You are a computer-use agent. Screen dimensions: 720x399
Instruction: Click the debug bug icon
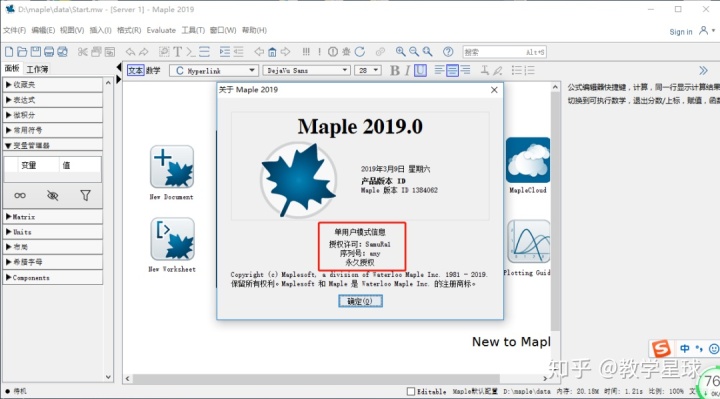[x=346, y=51]
